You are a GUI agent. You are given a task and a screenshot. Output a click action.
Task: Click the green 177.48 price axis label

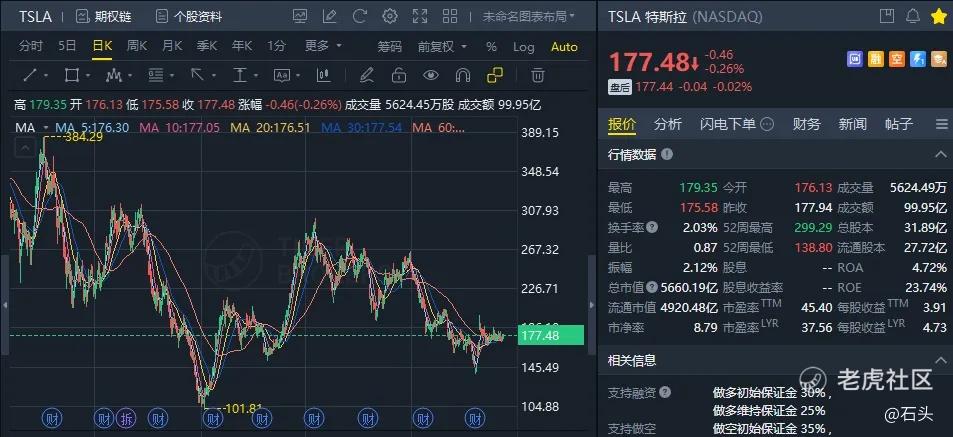pyautogui.click(x=550, y=335)
